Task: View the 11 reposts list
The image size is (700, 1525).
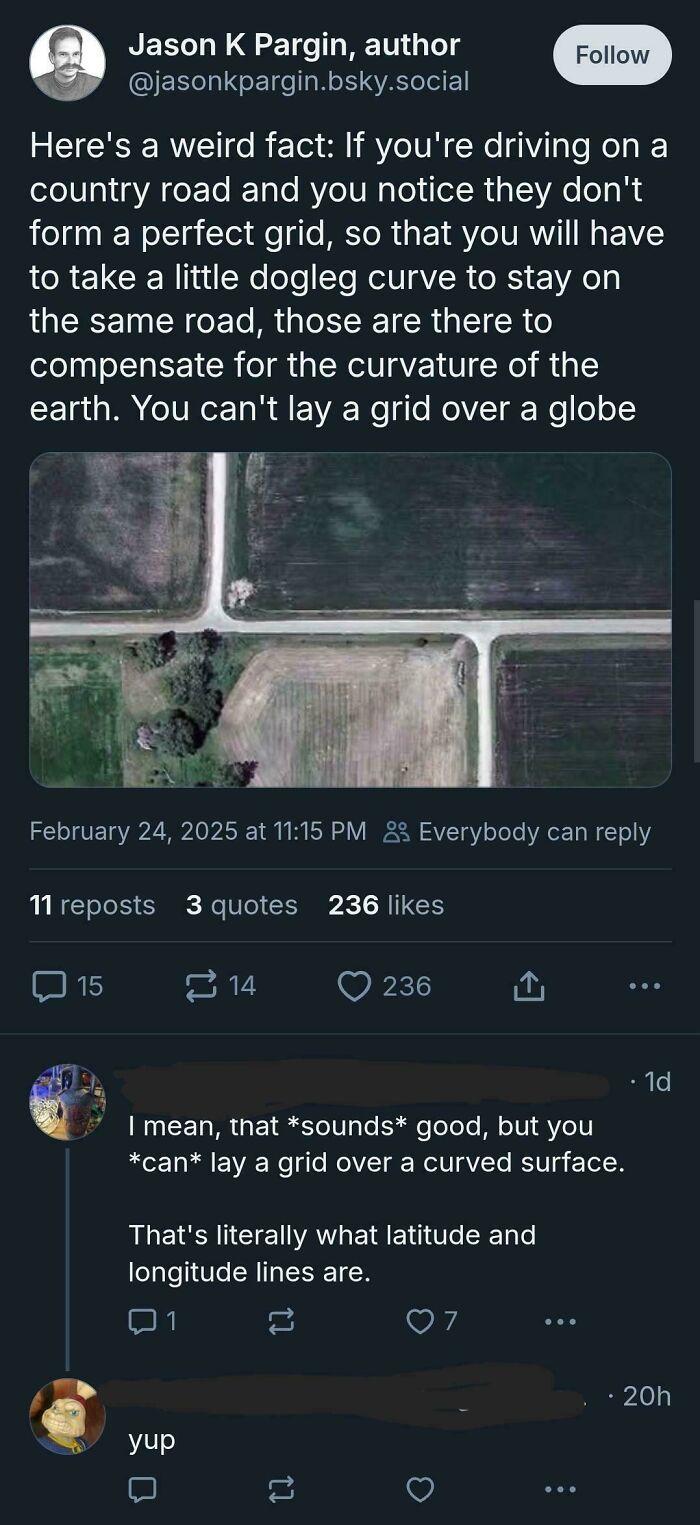Action: [93, 905]
